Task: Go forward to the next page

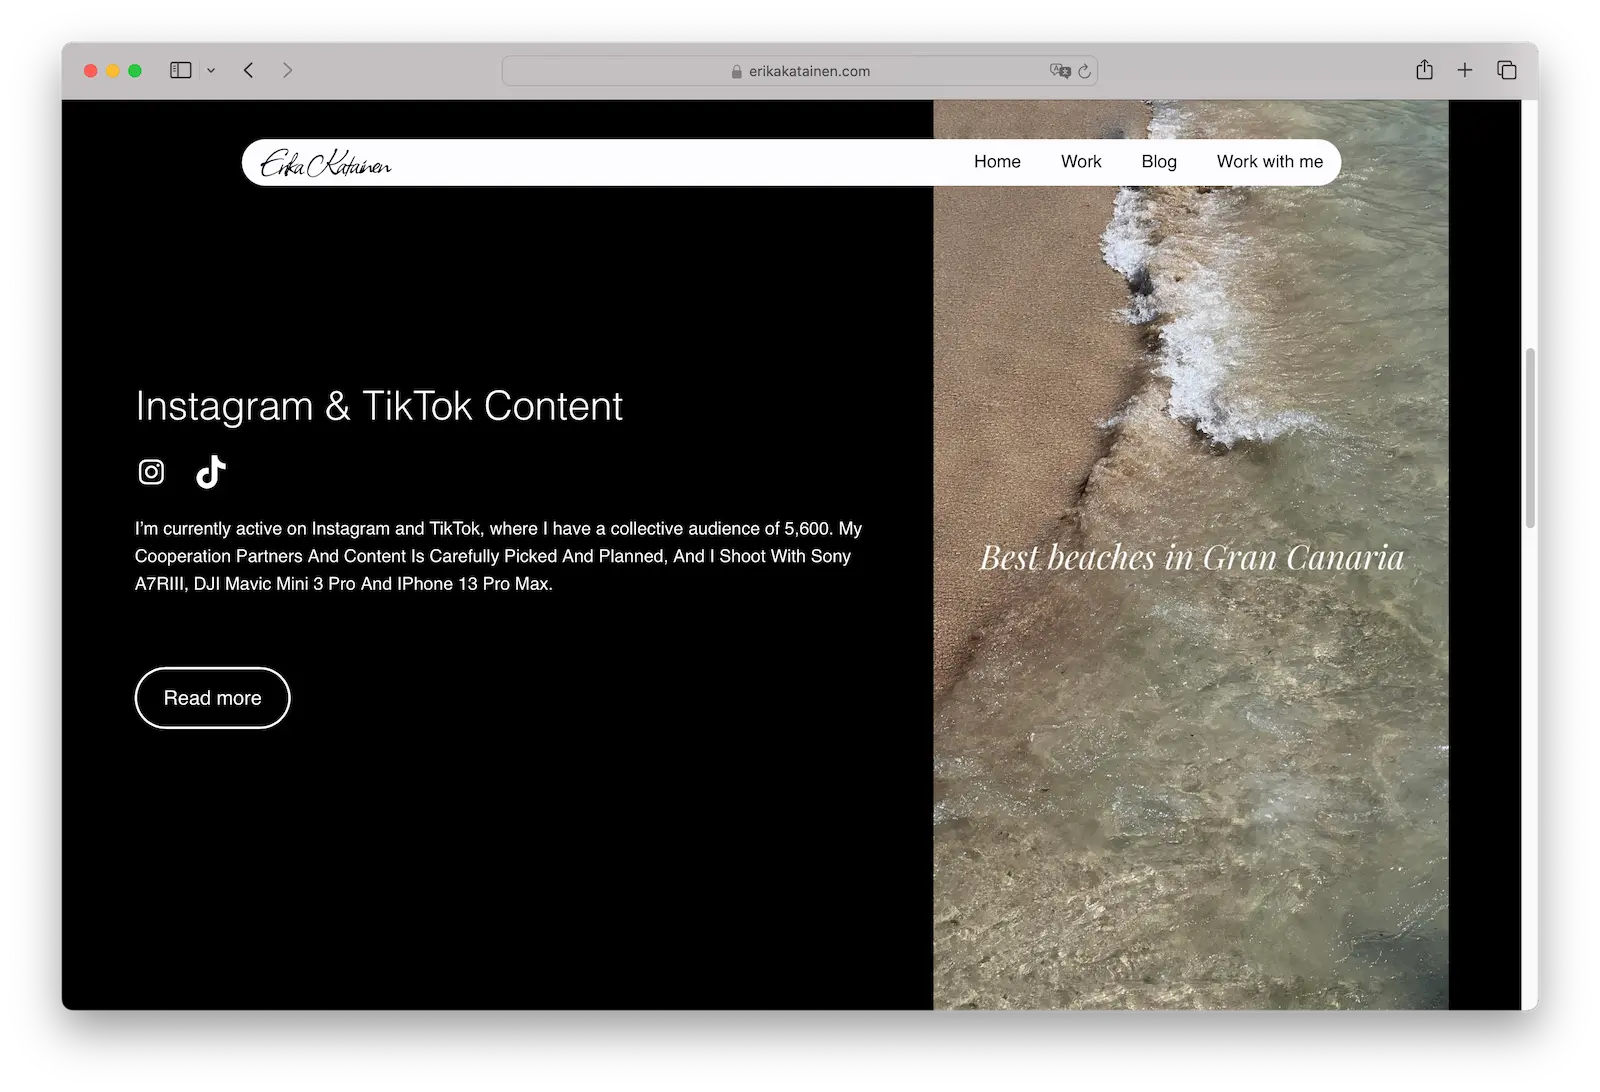Action: 287,70
